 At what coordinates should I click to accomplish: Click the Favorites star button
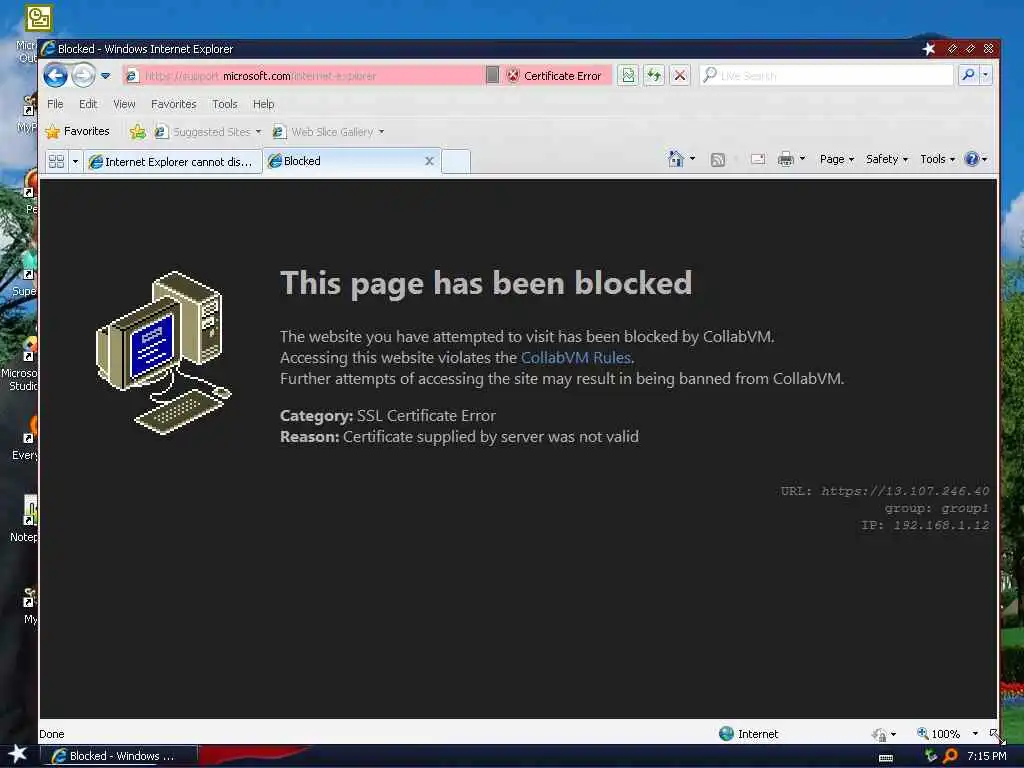[x=77, y=131]
